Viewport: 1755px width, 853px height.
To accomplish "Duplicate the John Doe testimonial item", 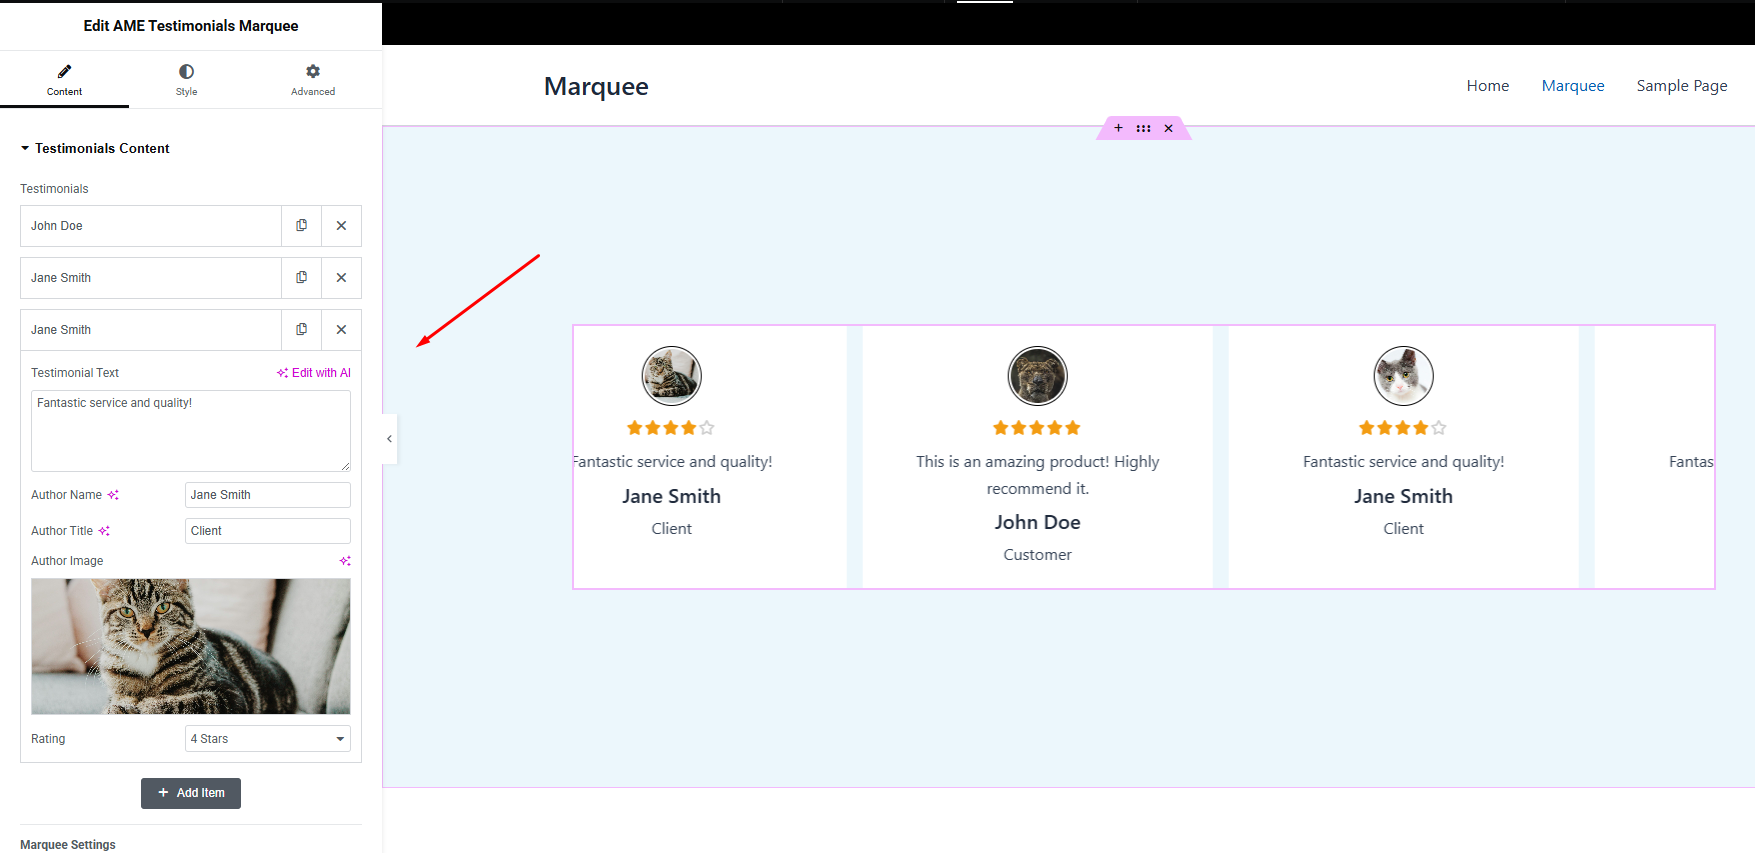I will pos(301,226).
